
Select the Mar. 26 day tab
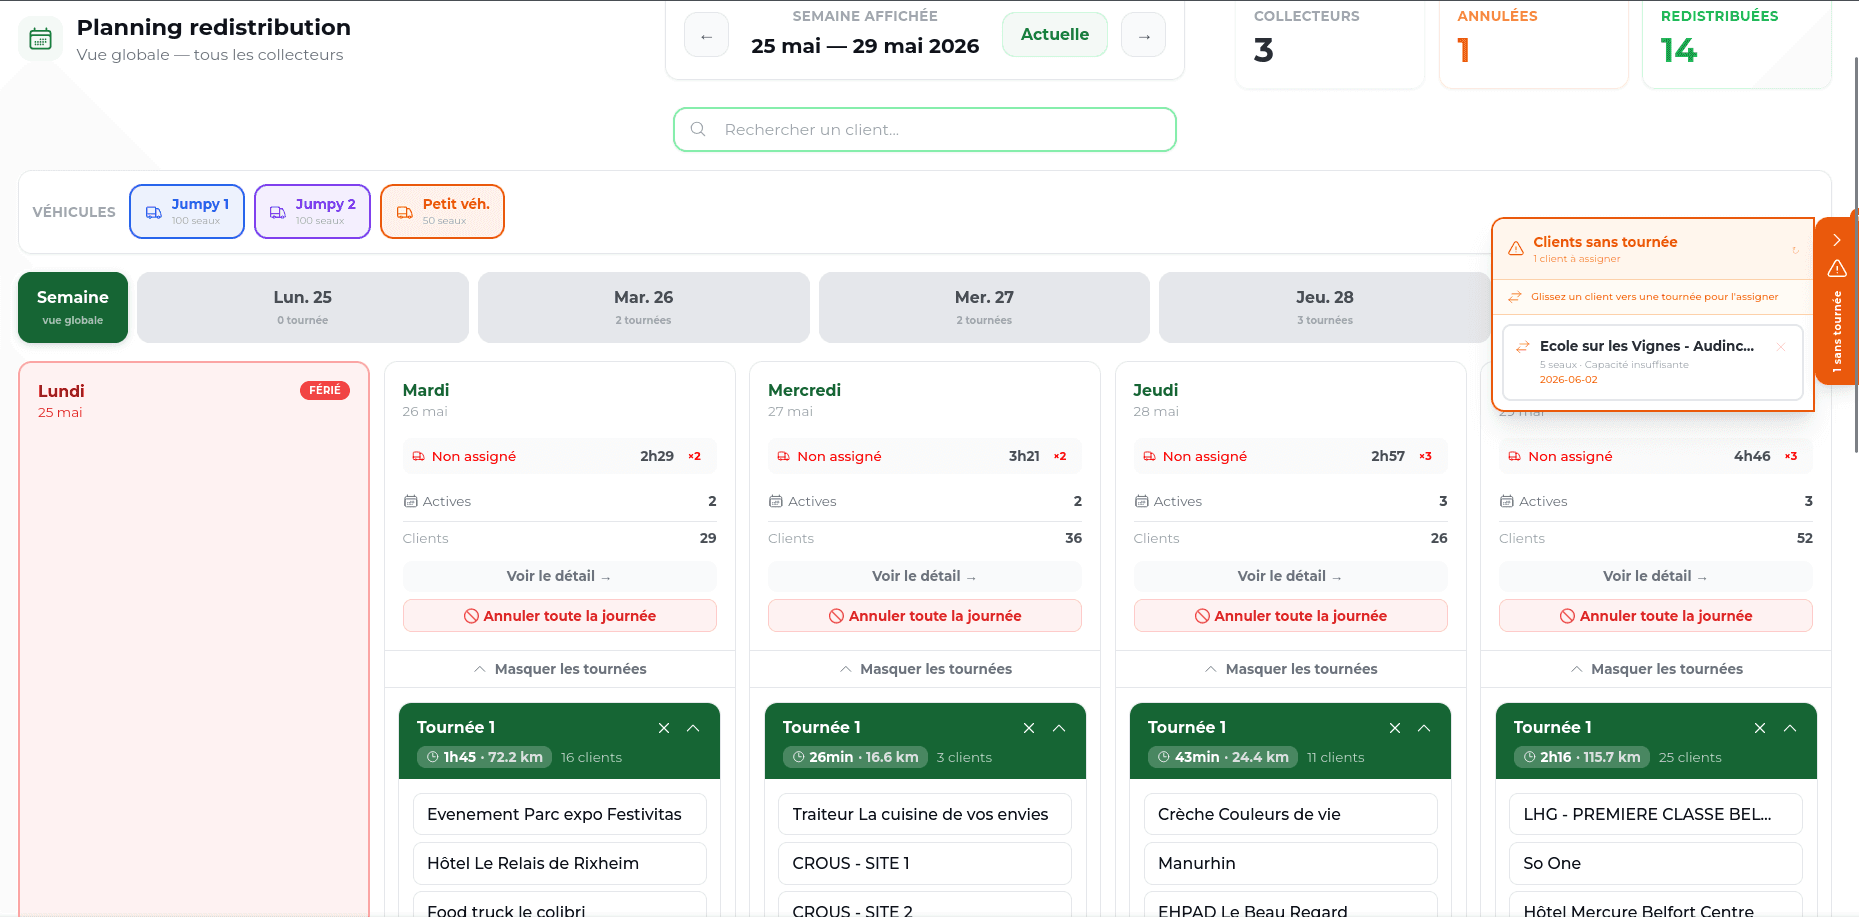pos(643,307)
